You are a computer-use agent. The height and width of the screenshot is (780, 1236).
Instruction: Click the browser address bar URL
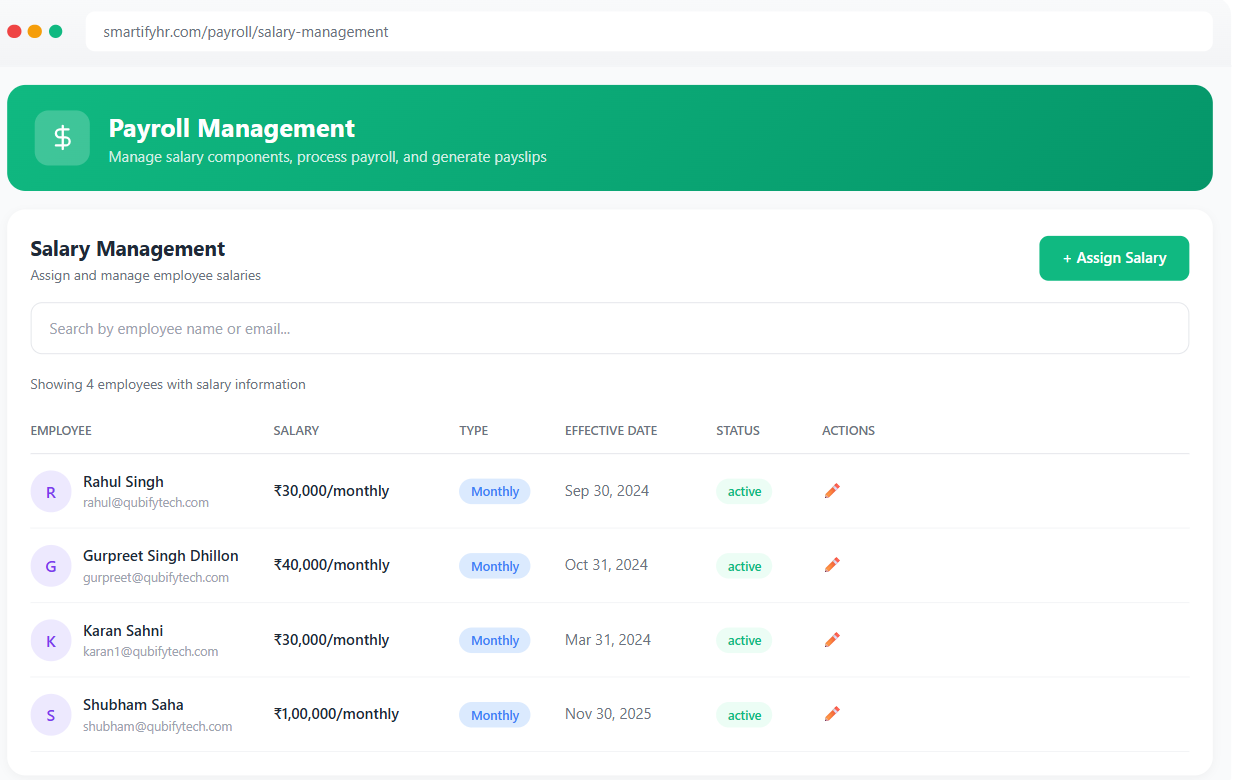[246, 32]
